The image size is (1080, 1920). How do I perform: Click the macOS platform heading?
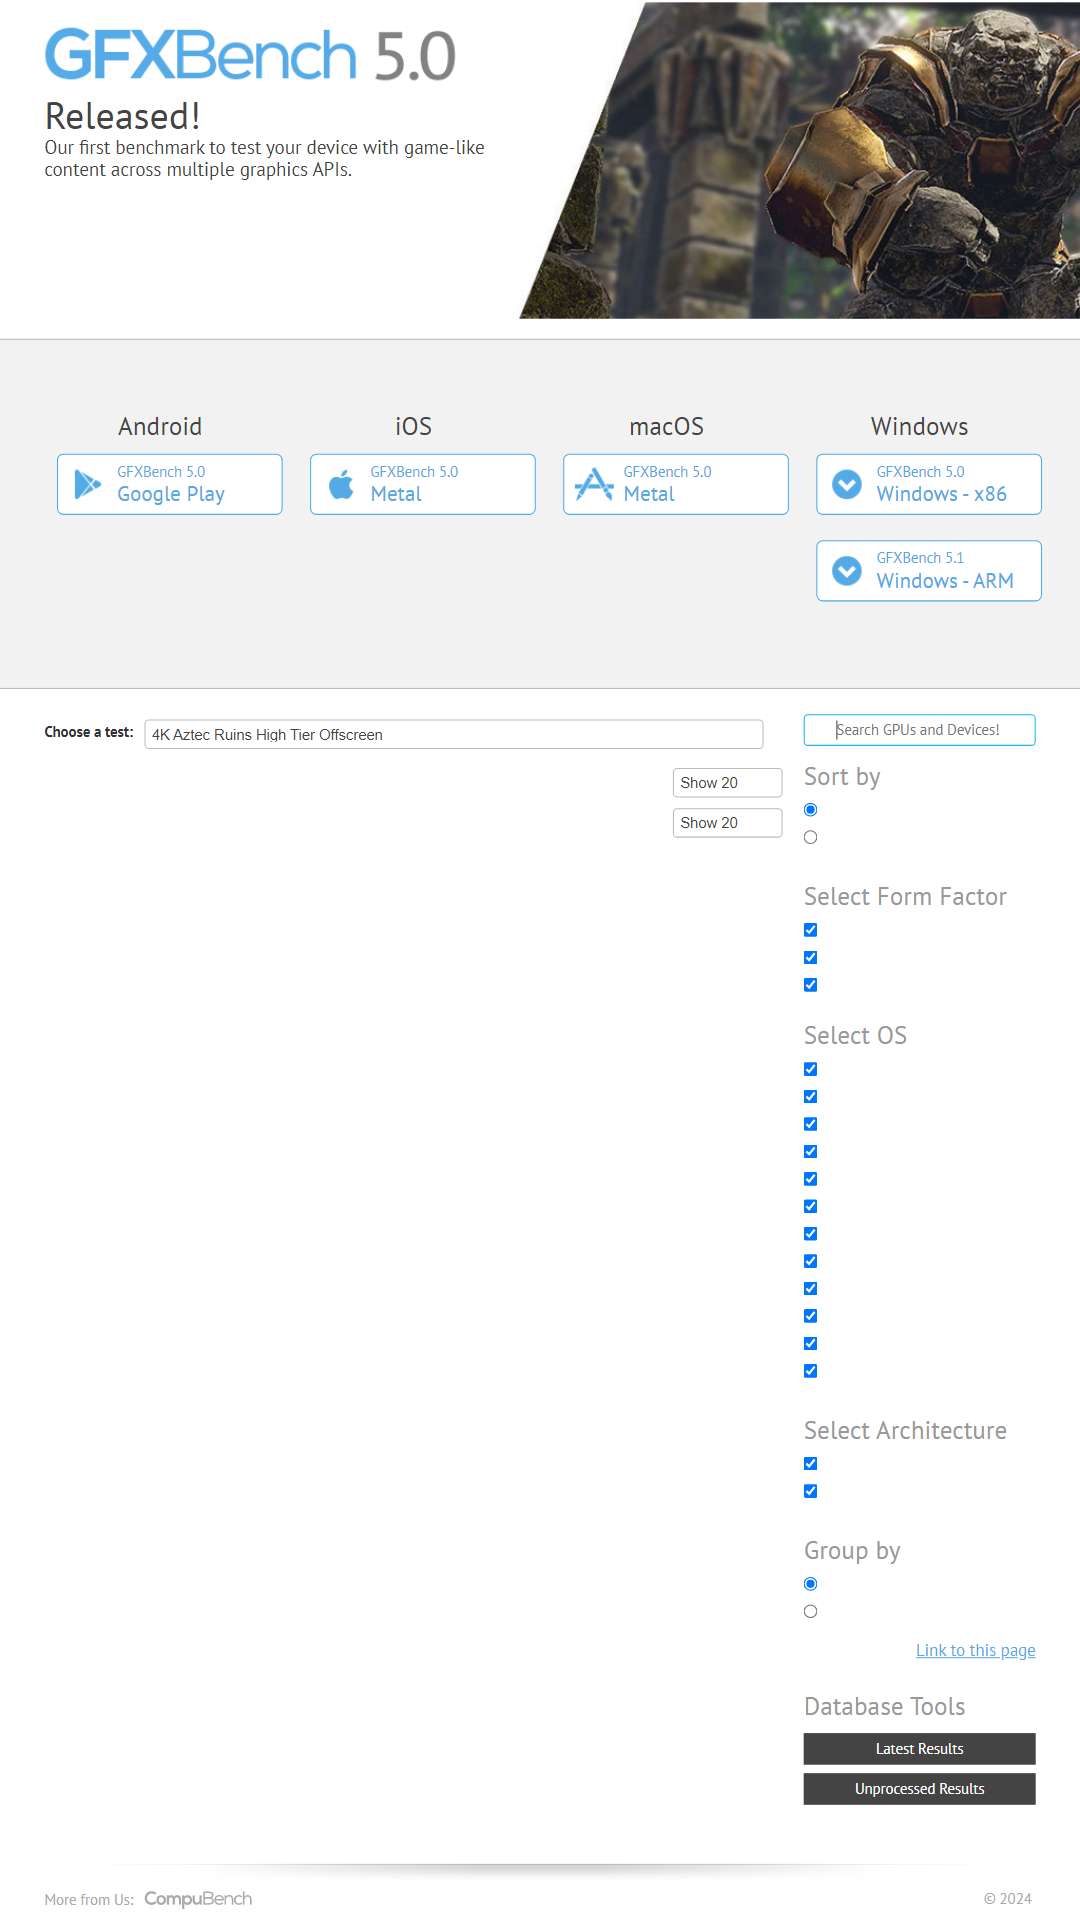pos(667,427)
